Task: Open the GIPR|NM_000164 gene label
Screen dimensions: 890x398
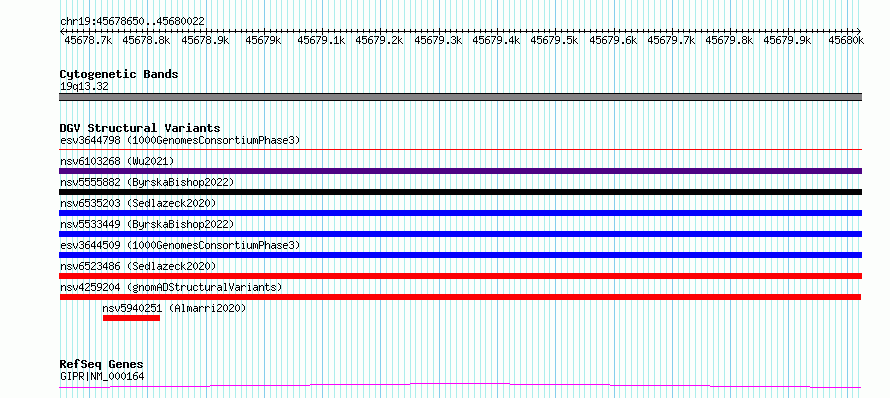Action: (102, 376)
